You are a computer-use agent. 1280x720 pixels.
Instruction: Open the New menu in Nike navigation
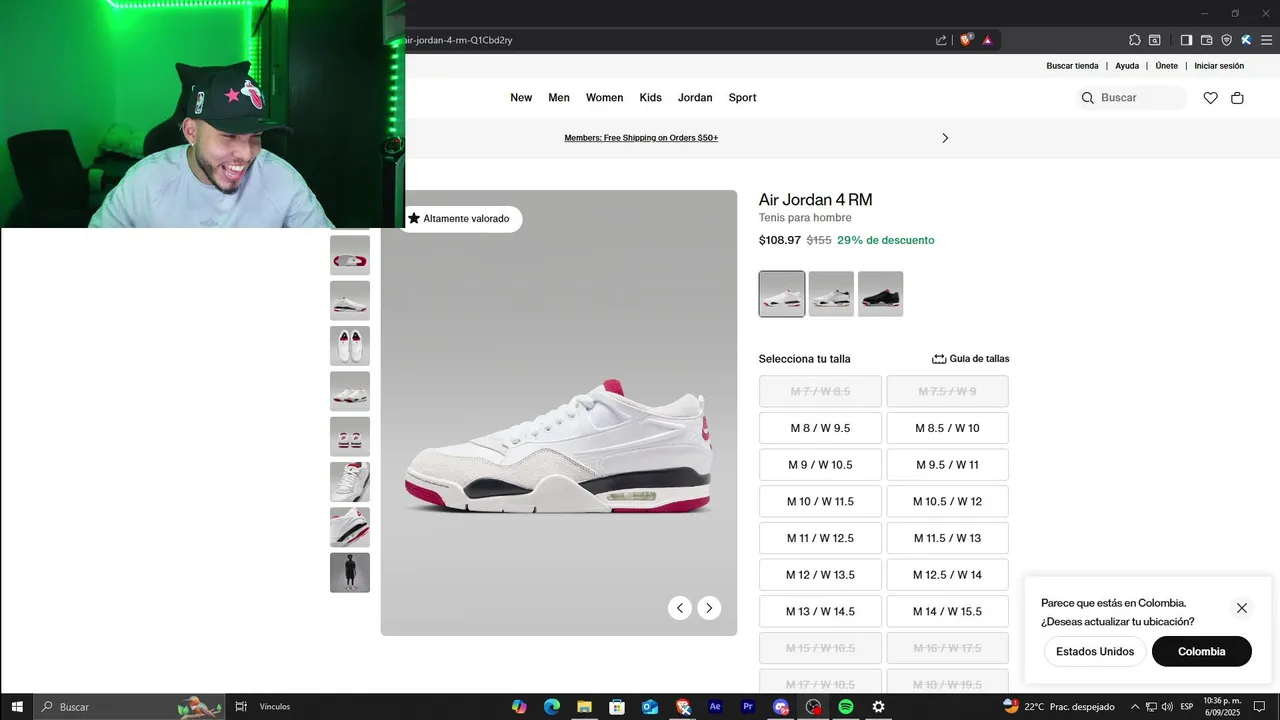tap(521, 98)
